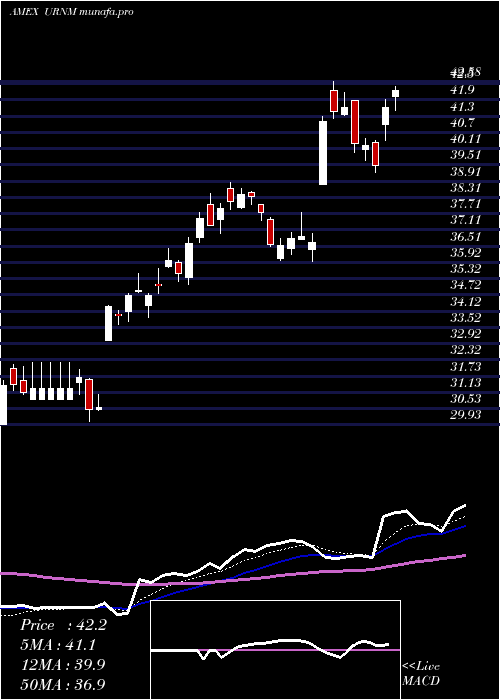Click the 12MA : 39.9 readout
Screen dimensions: 500x700
(x=63, y=664)
